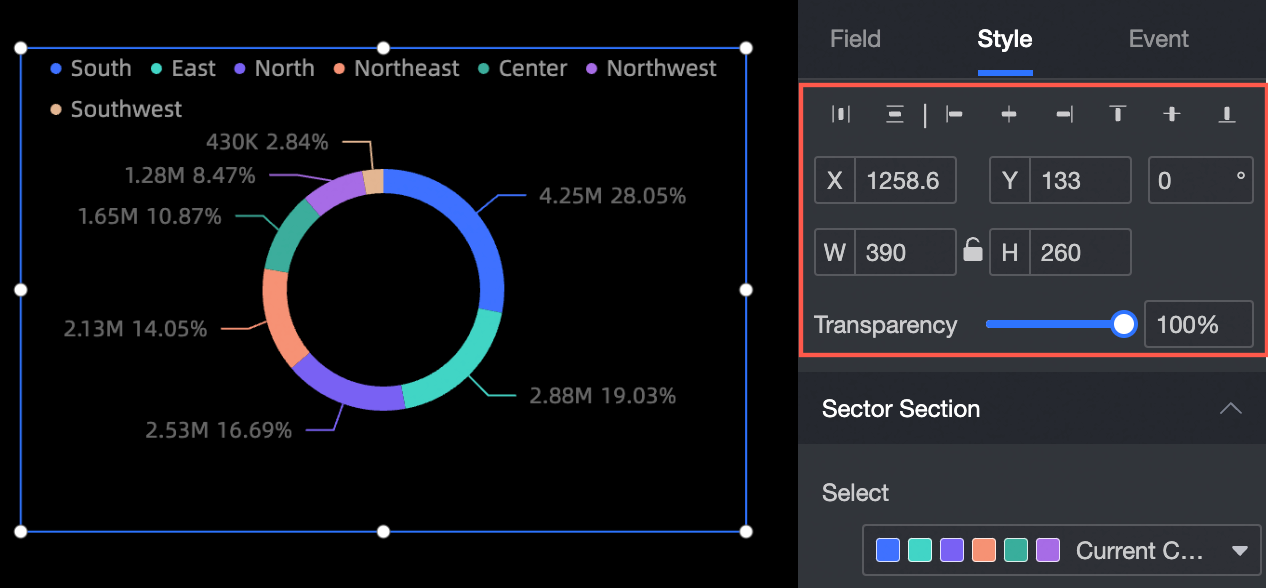
Task: Click the '2.13M 14.05%' data label
Action: pyautogui.click(x=135, y=328)
